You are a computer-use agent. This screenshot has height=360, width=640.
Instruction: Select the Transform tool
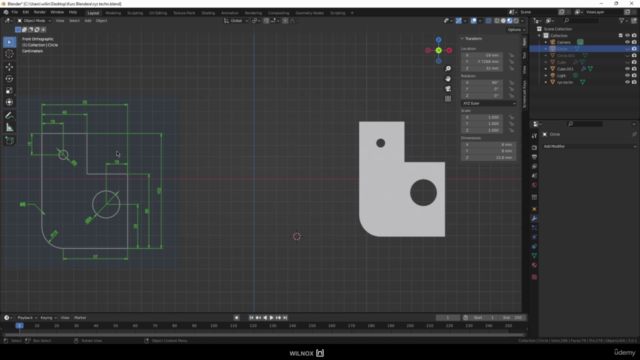click(x=9, y=102)
